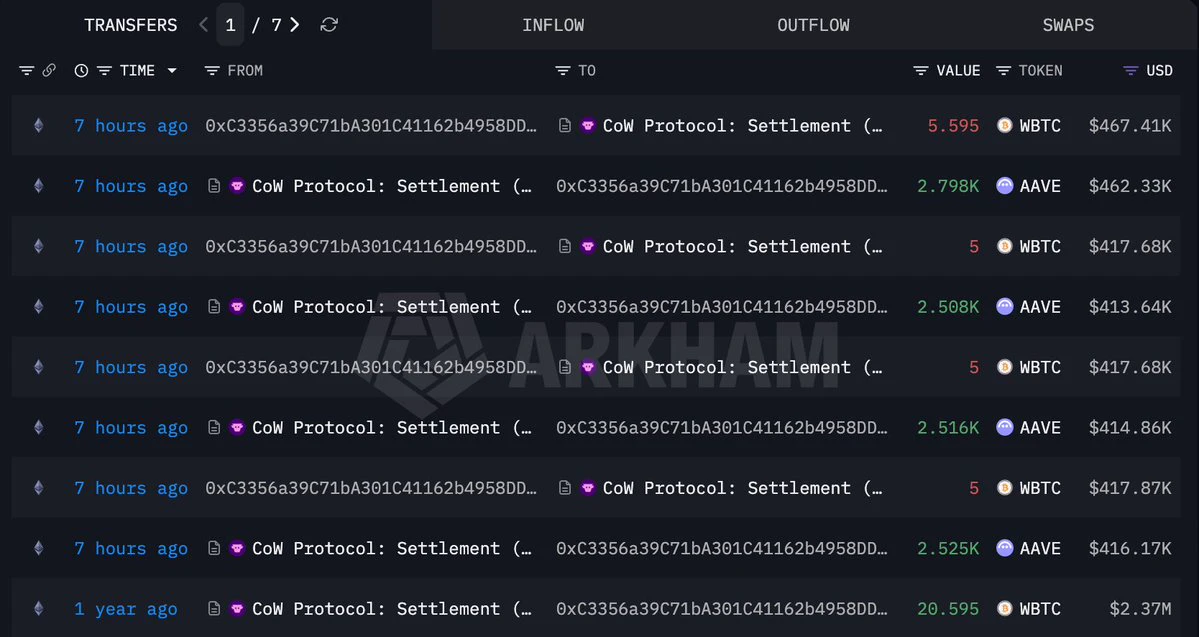Open the '1 year ago' transaction link

click(125, 609)
